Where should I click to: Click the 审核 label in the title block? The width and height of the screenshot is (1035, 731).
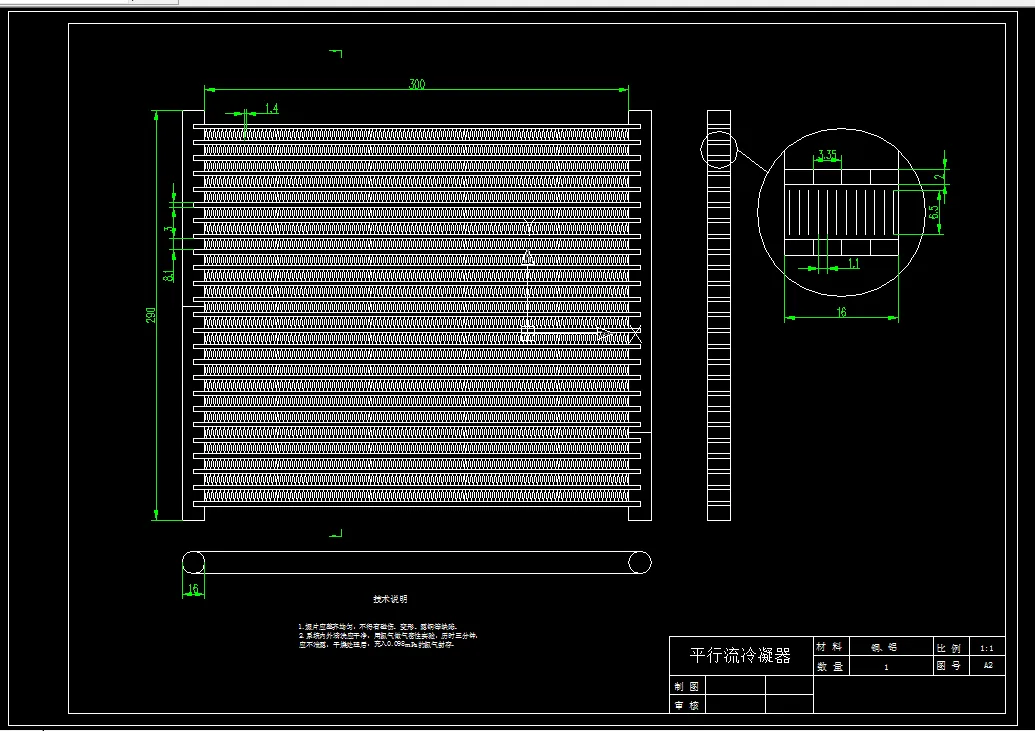686,705
